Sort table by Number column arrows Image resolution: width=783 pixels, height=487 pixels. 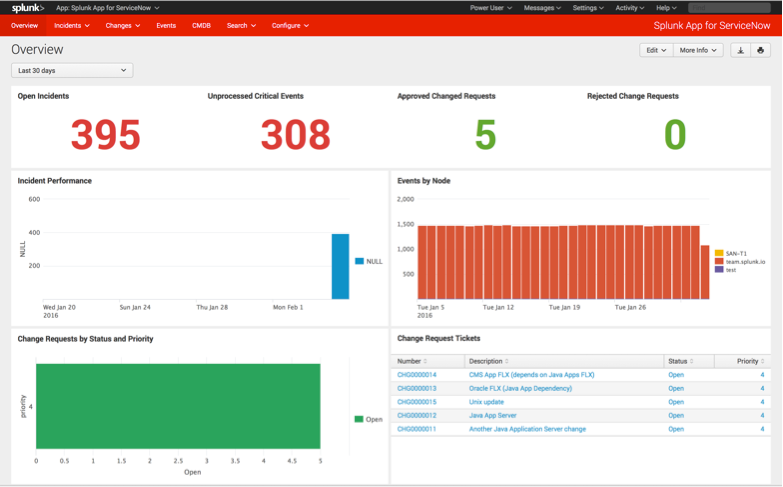point(425,361)
